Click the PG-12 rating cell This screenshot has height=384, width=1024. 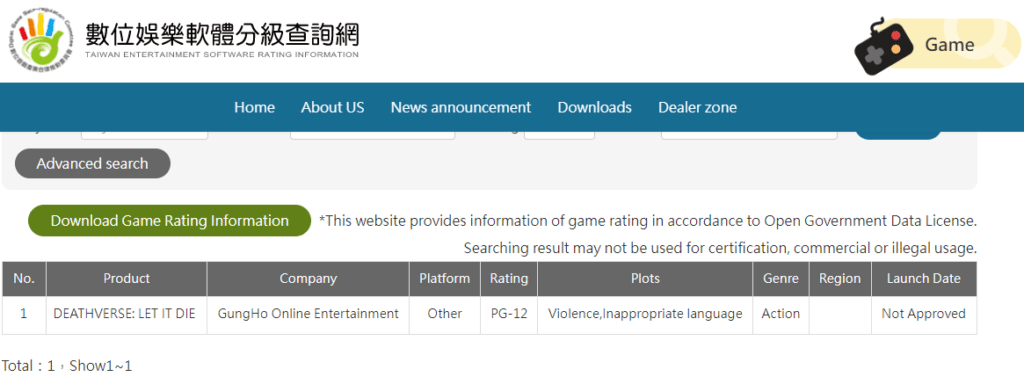[509, 314]
